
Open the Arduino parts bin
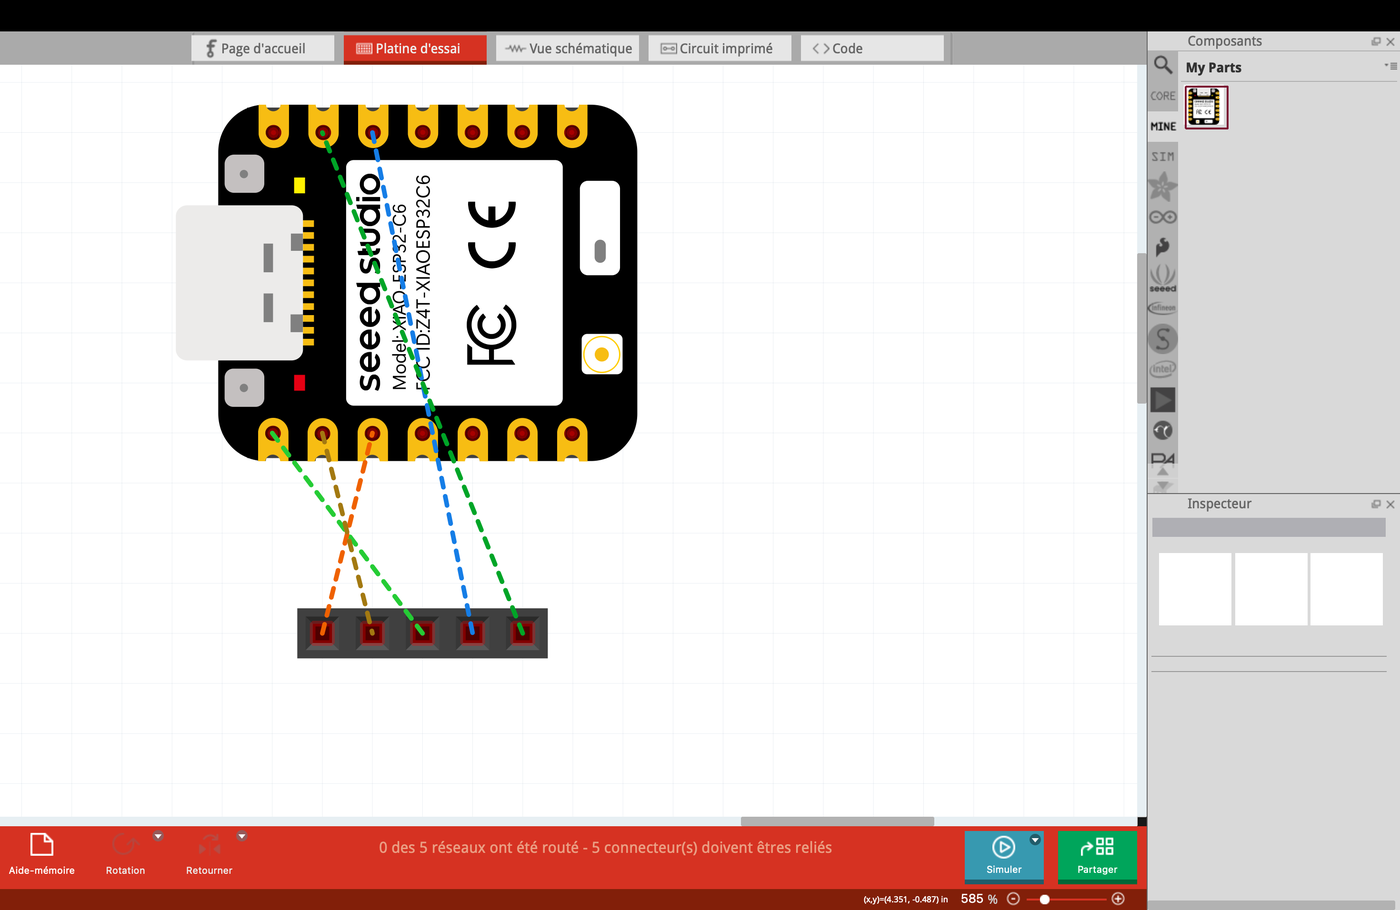[x=1163, y=217]
